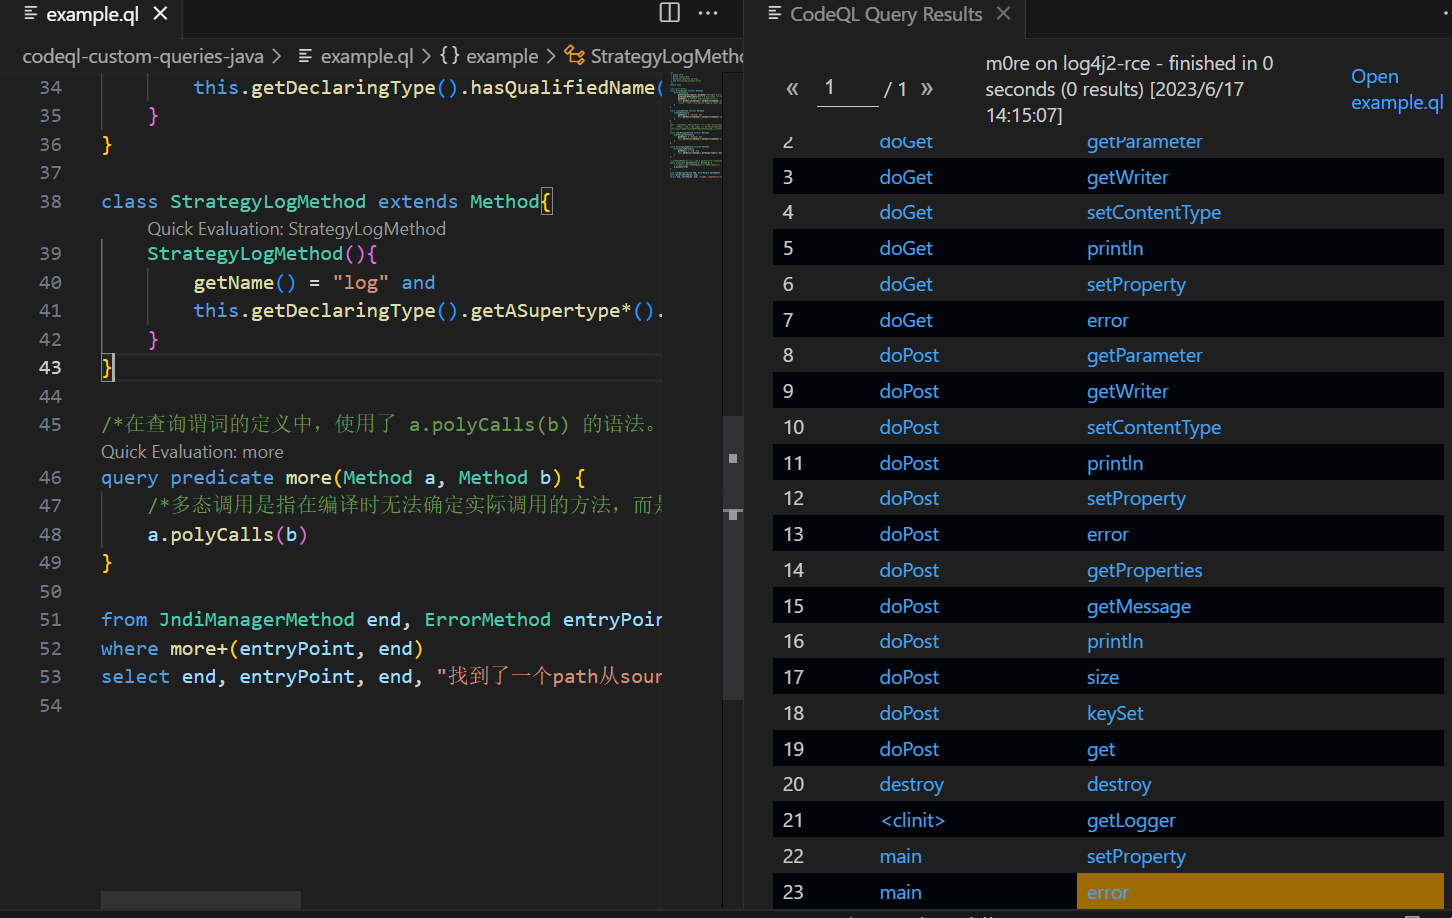Click the example module braces breadcrumb icon
Viewport: 1452px width, 918px height.
450,56
